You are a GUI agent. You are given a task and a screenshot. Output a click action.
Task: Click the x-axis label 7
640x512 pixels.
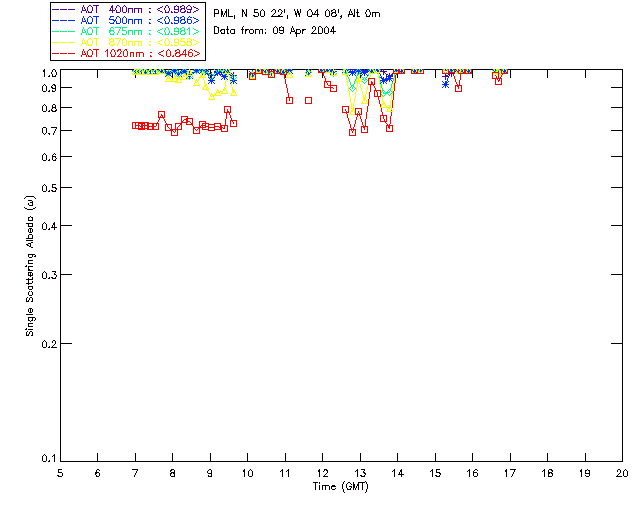pos(135,473)
